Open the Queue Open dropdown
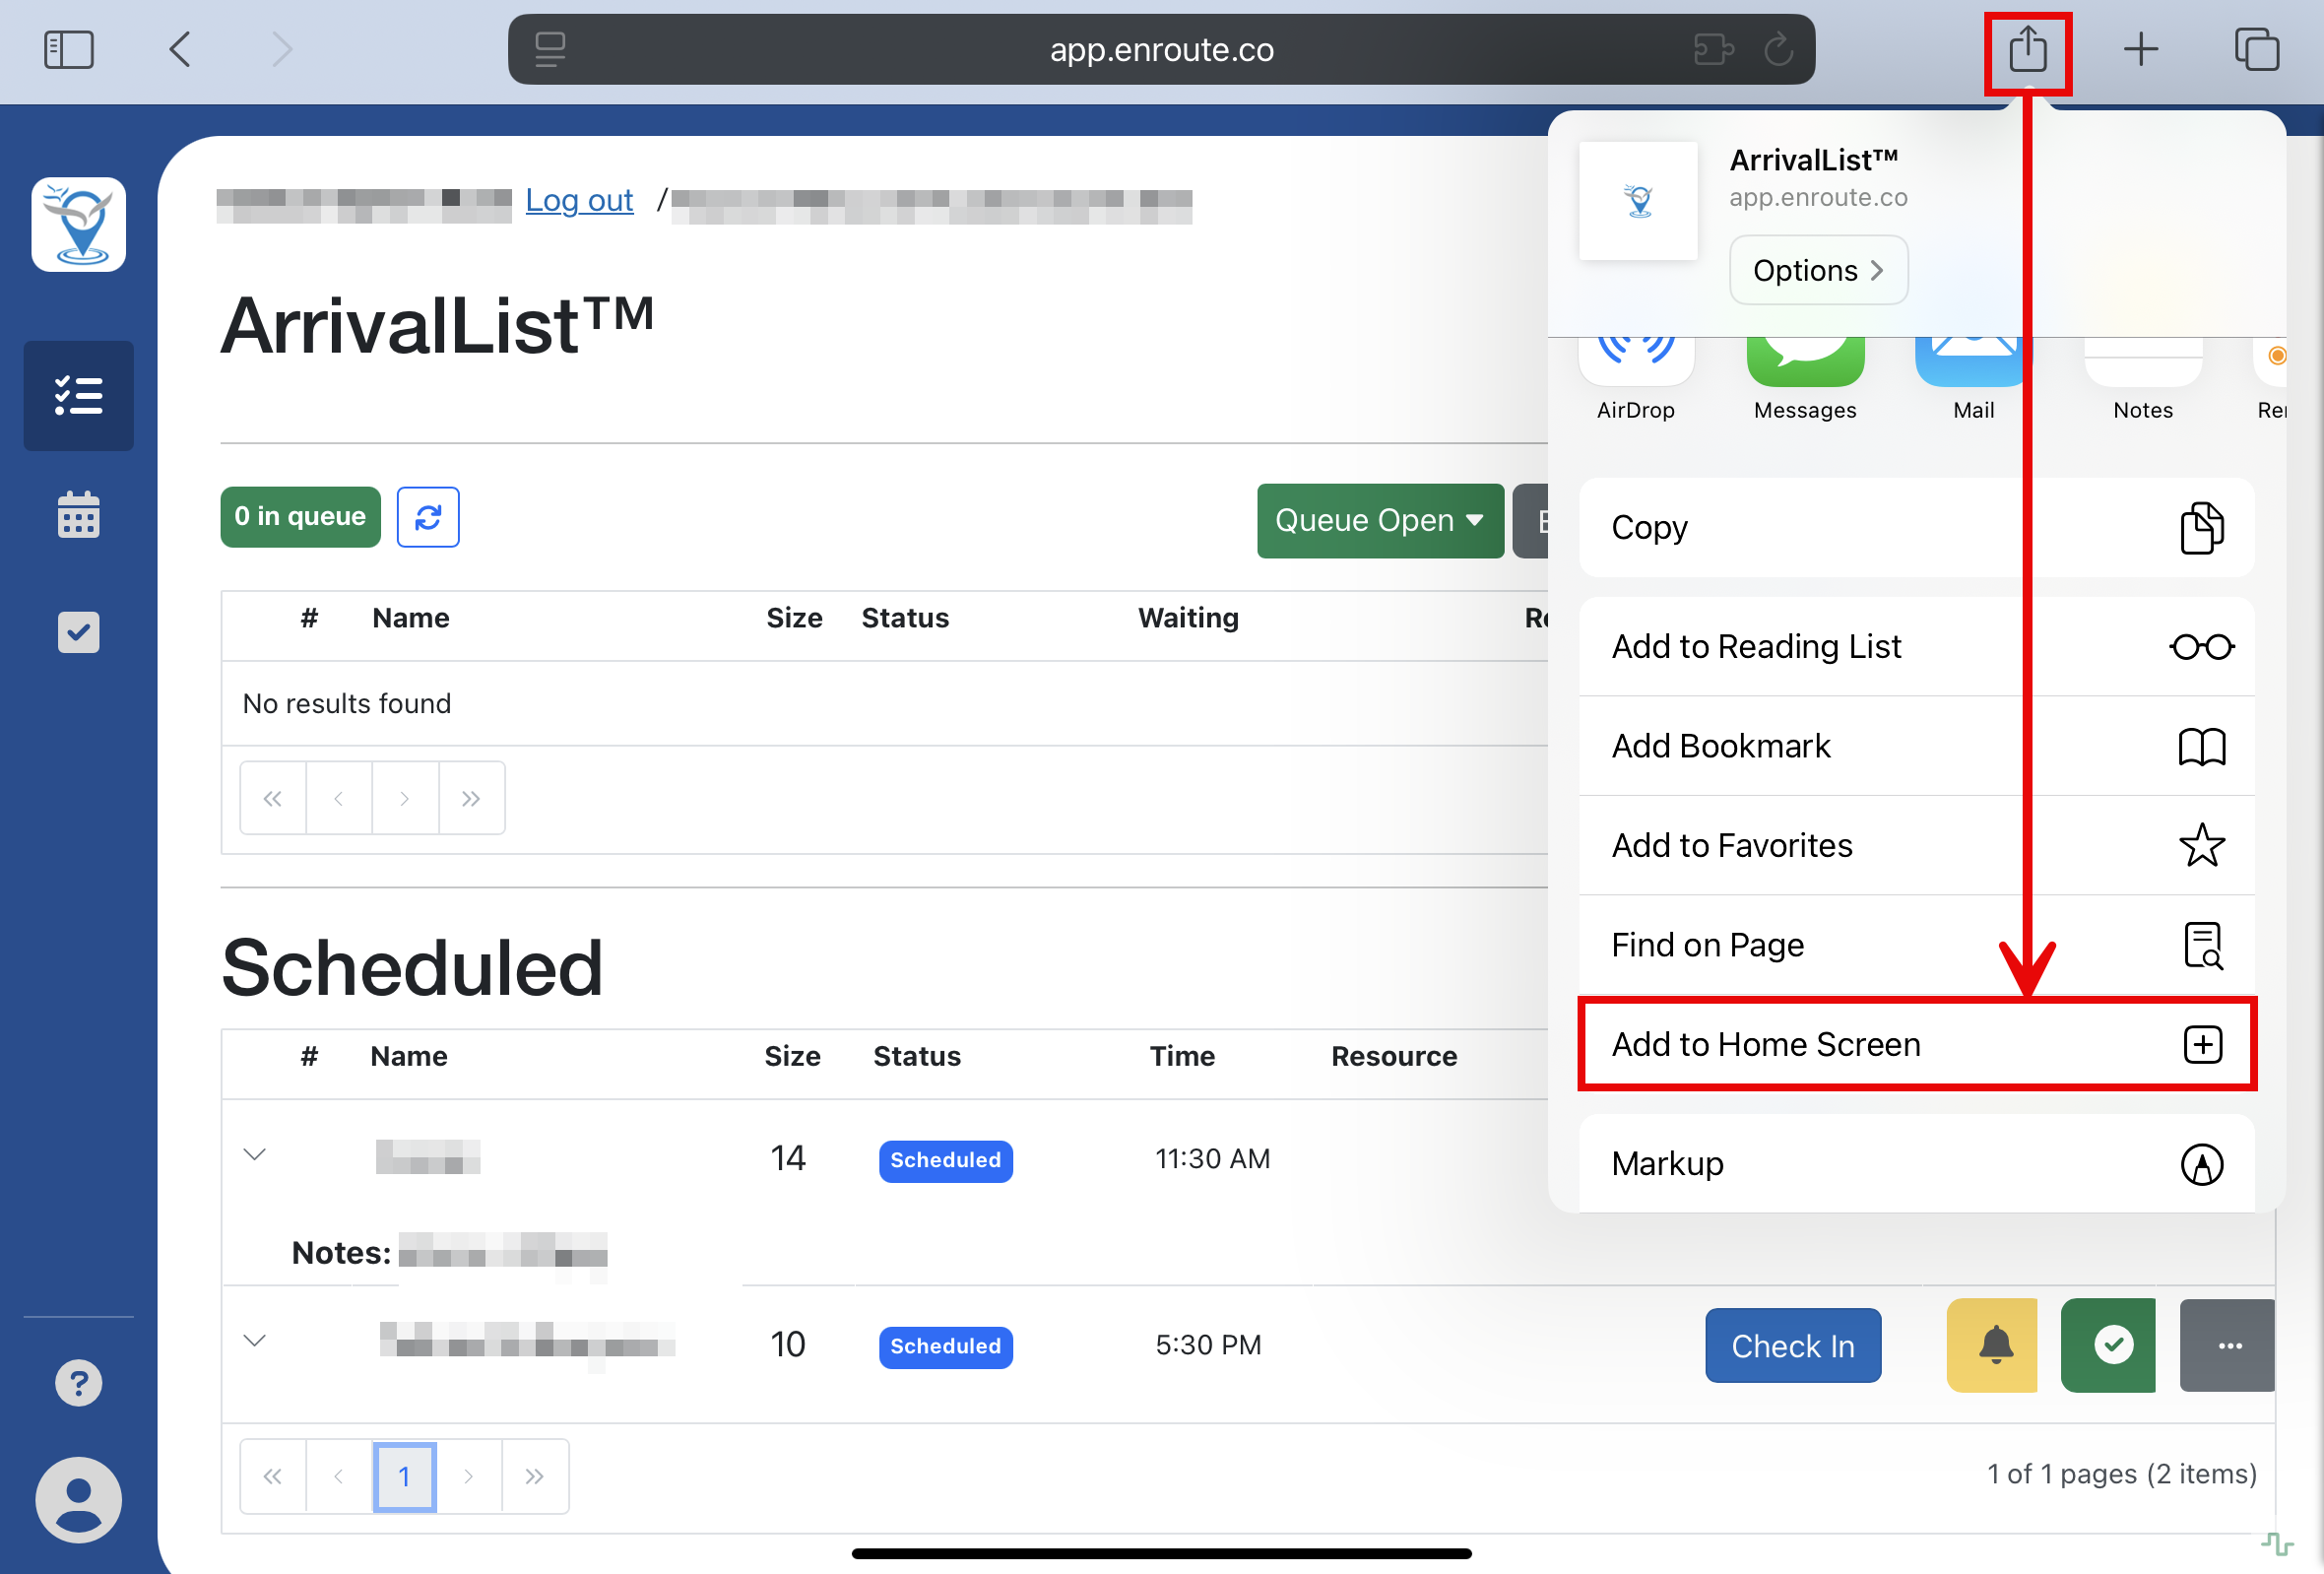This screenshot has width=2324, height=1574. pos(1380,521)
